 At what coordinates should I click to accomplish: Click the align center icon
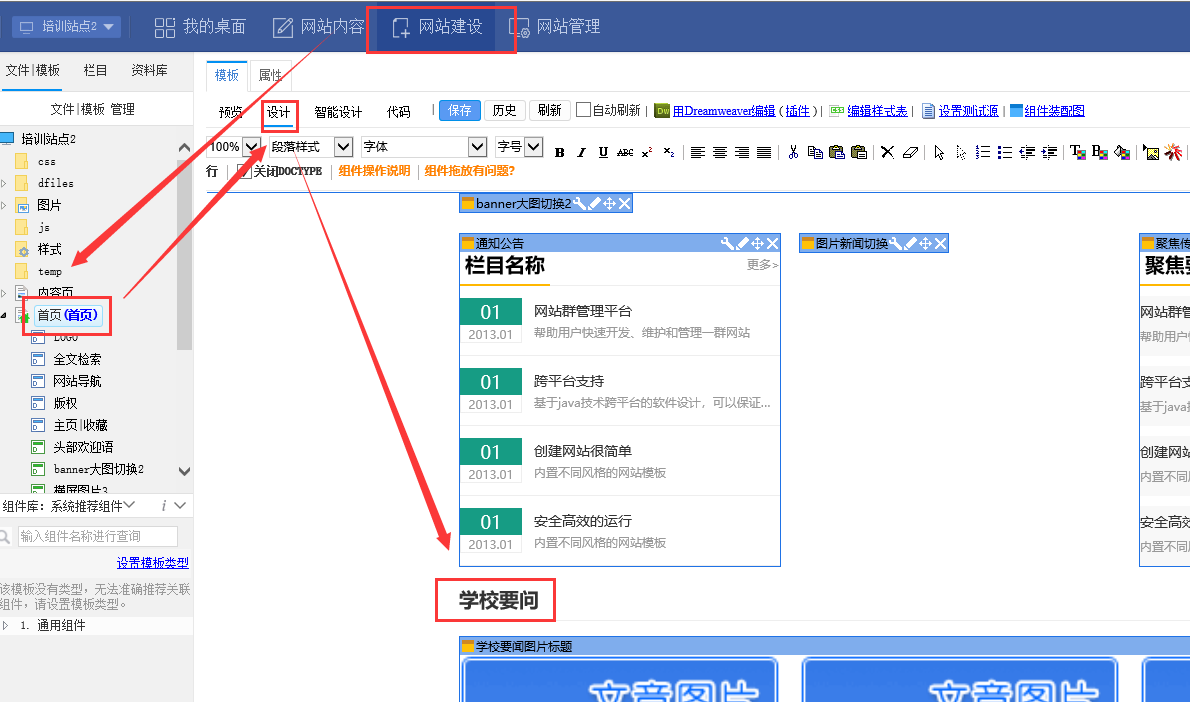pyautogui.click(x=720, y=153)
